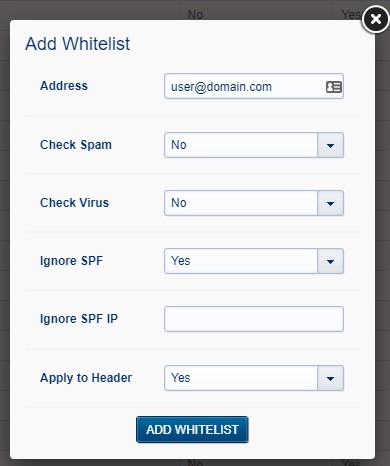Expand the Check Virus dropdown arrow
Image resolution: width=390 pixels, height=466 pixels.
coord(330,203)
